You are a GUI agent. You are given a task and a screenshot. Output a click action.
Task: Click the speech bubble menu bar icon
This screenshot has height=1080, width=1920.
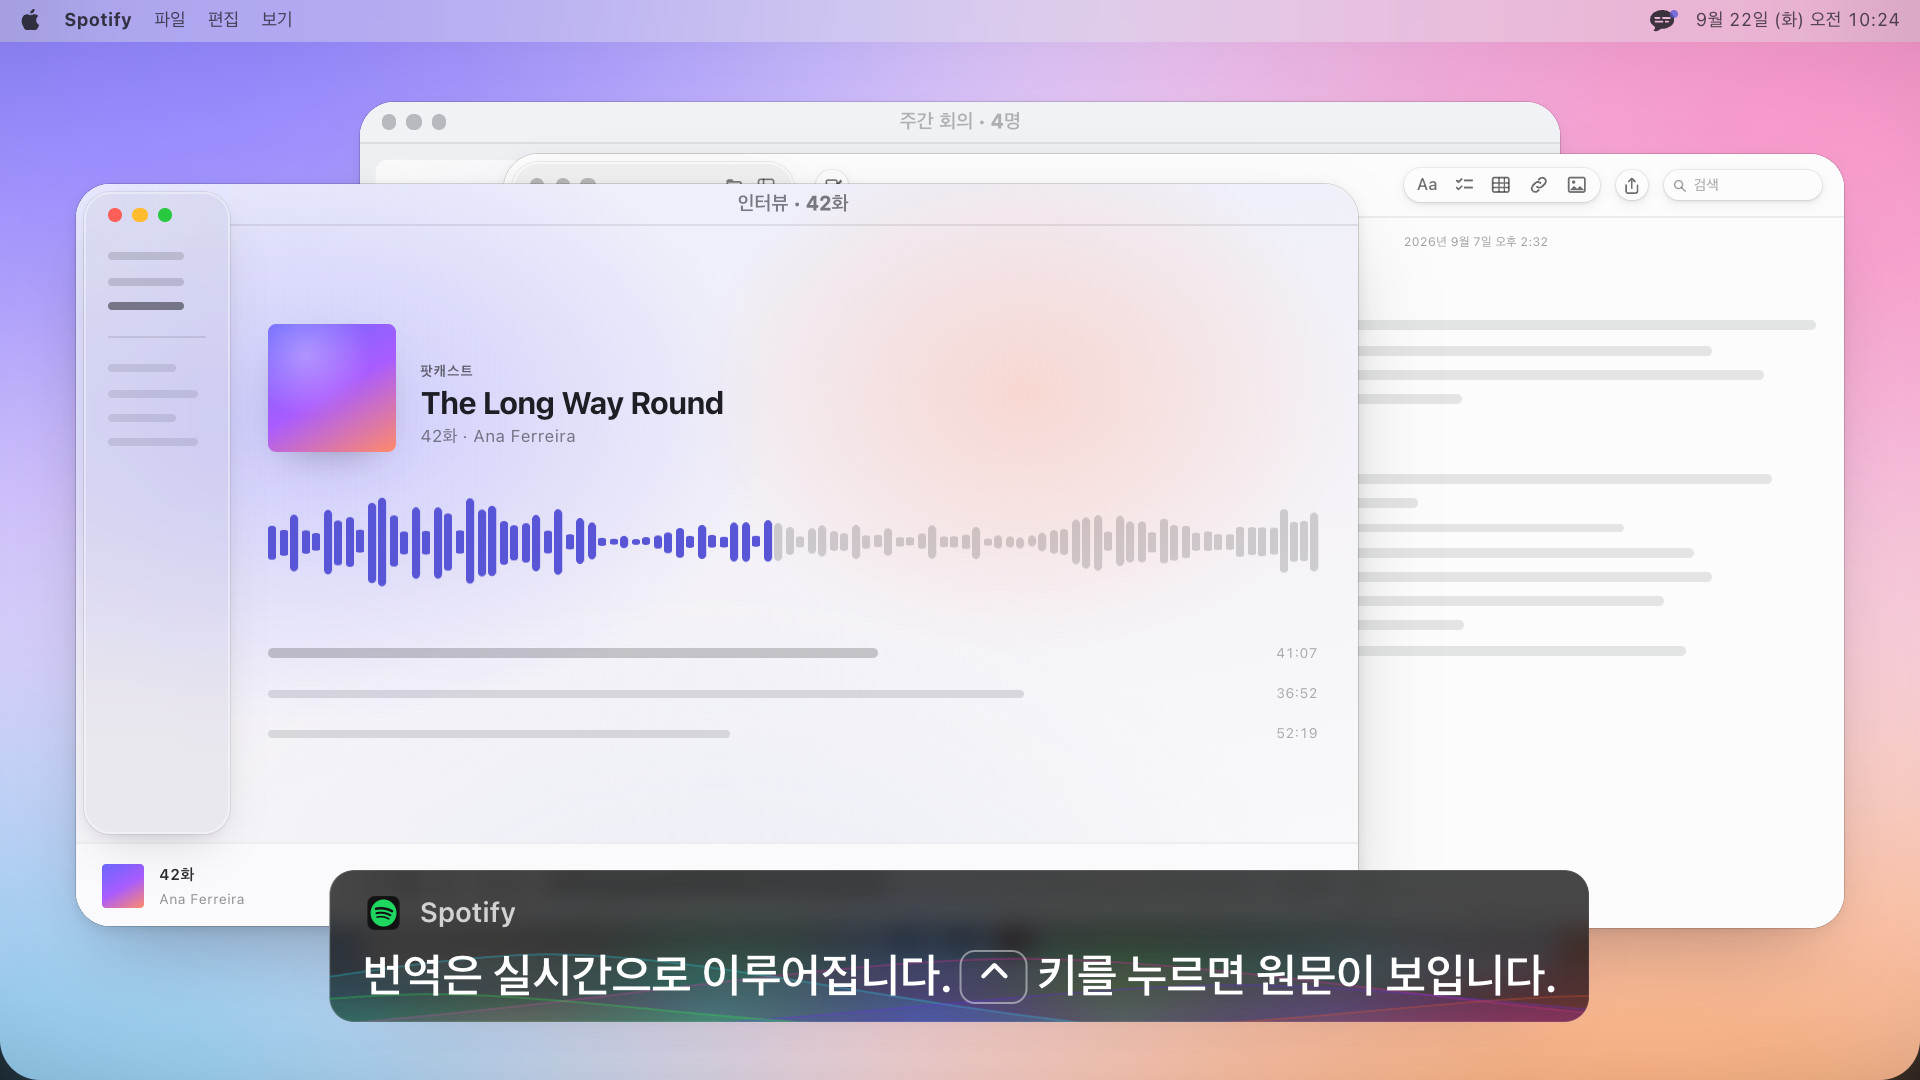click(1663, 20)
